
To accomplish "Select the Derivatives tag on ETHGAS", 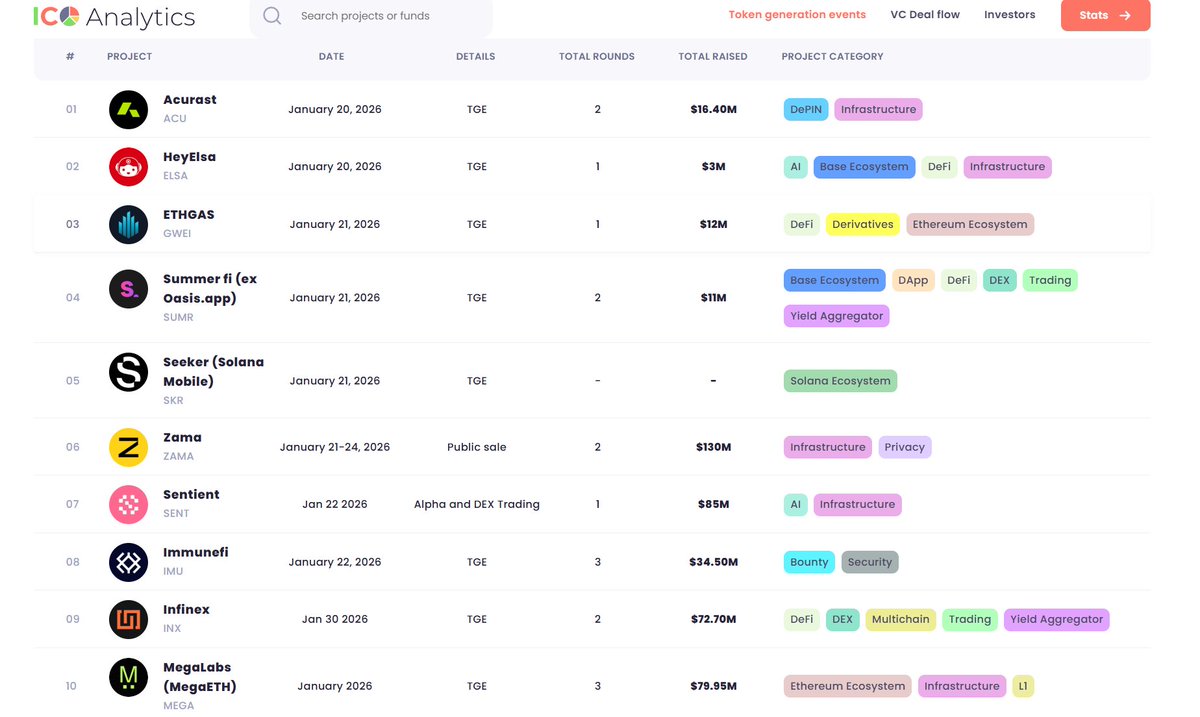I will click(x=863, y=224).
